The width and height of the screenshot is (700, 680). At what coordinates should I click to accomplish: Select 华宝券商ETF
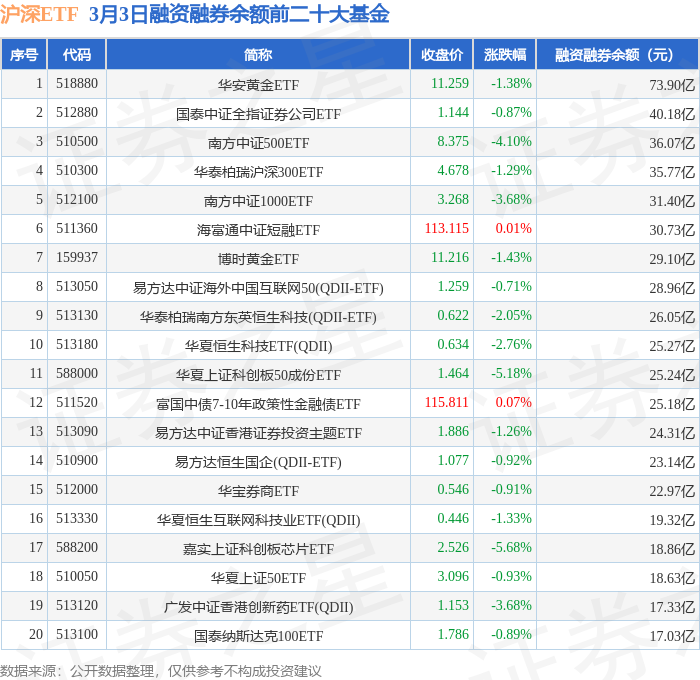tap(258, 491)
